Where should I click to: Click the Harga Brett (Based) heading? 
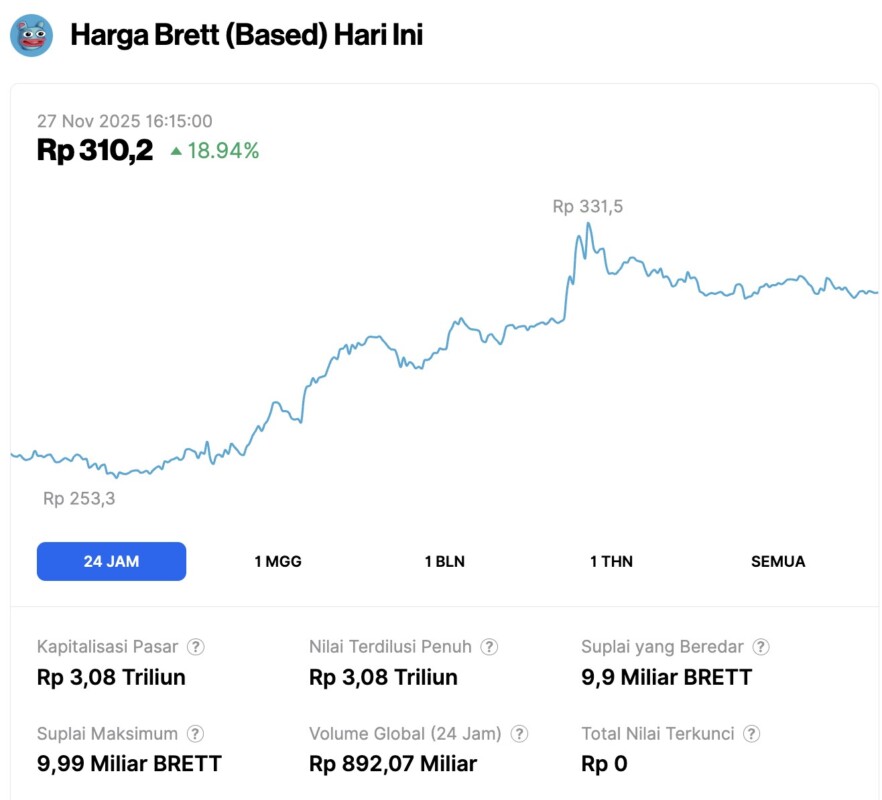point(246,36)
